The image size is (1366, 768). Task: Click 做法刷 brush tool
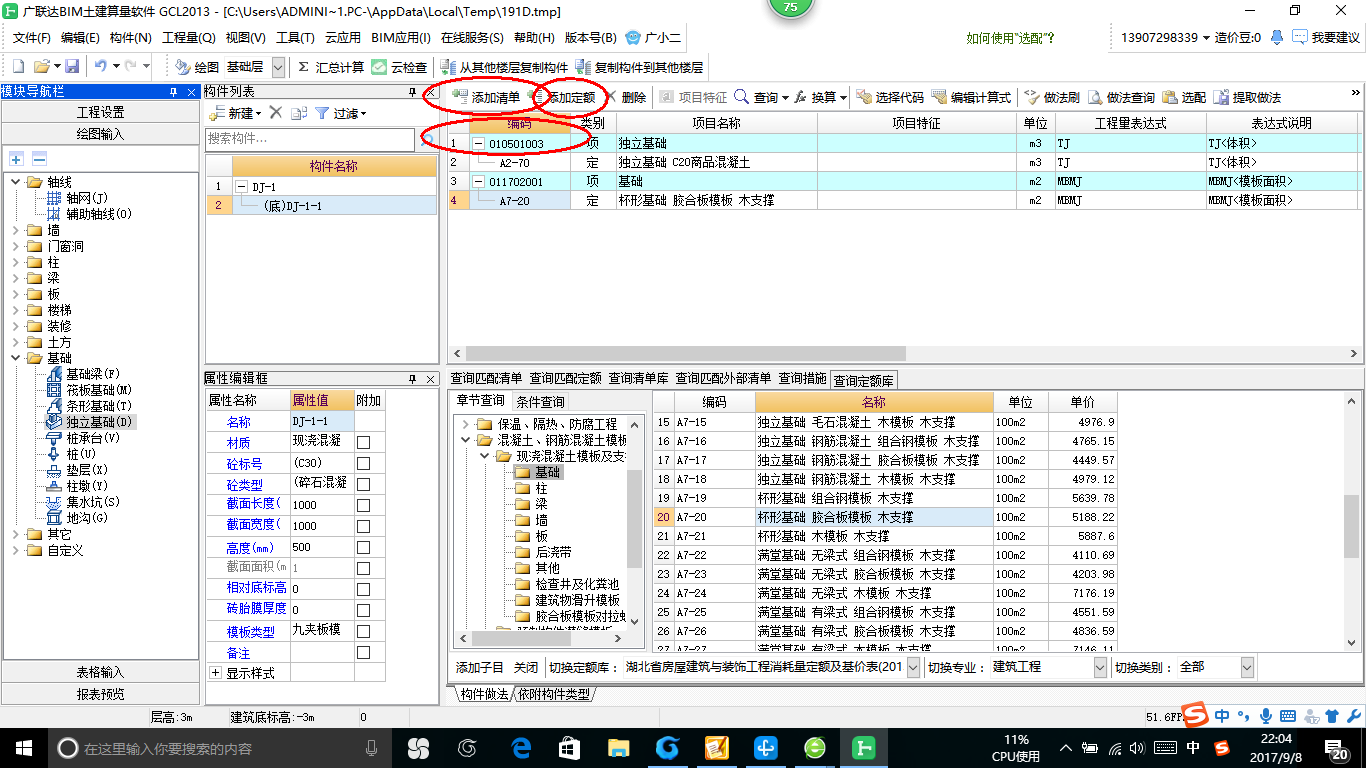click(x=1051, y=97)
